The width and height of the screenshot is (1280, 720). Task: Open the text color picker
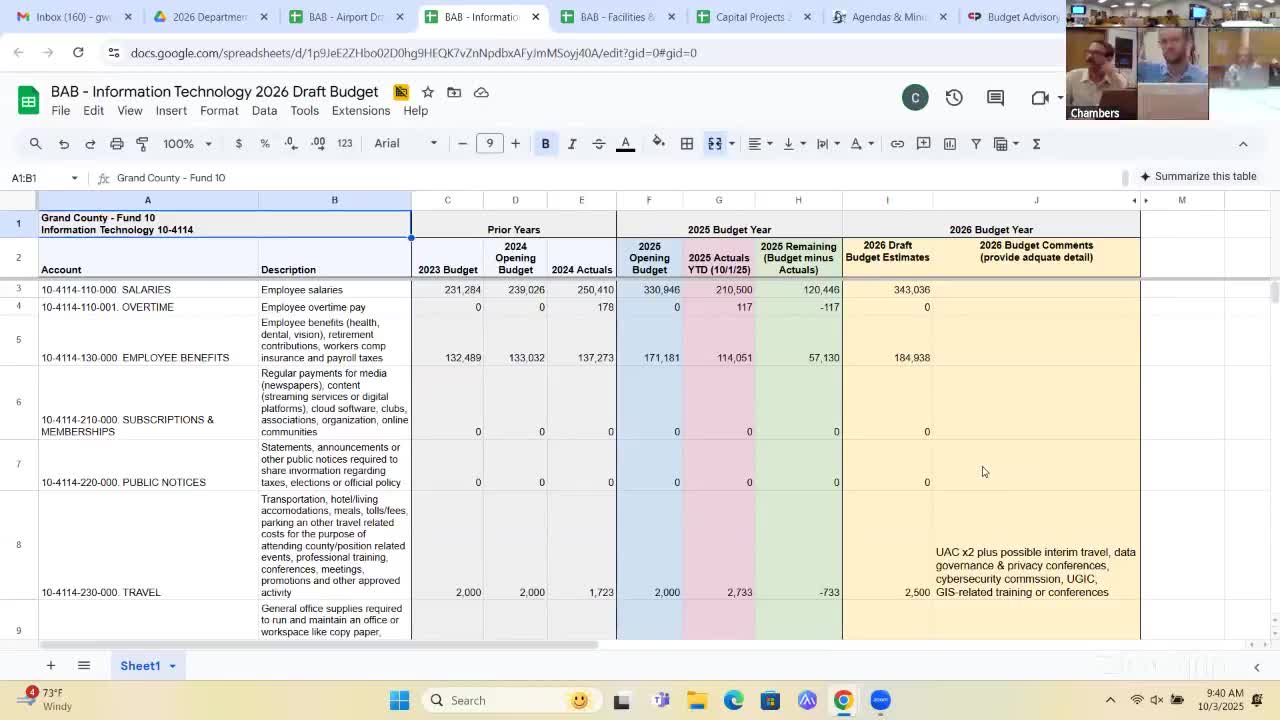pyautogui.click(x=625, y=144)
